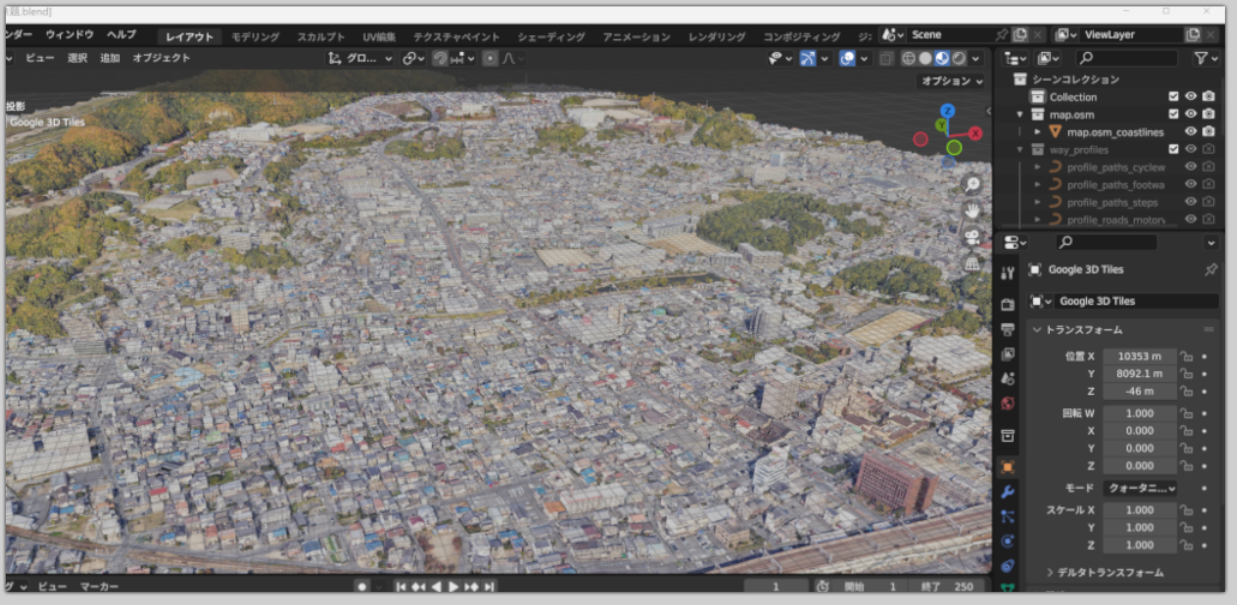
Task: Expand the map.osm_coastlines tree item
Action: (x=1037, y=132)
